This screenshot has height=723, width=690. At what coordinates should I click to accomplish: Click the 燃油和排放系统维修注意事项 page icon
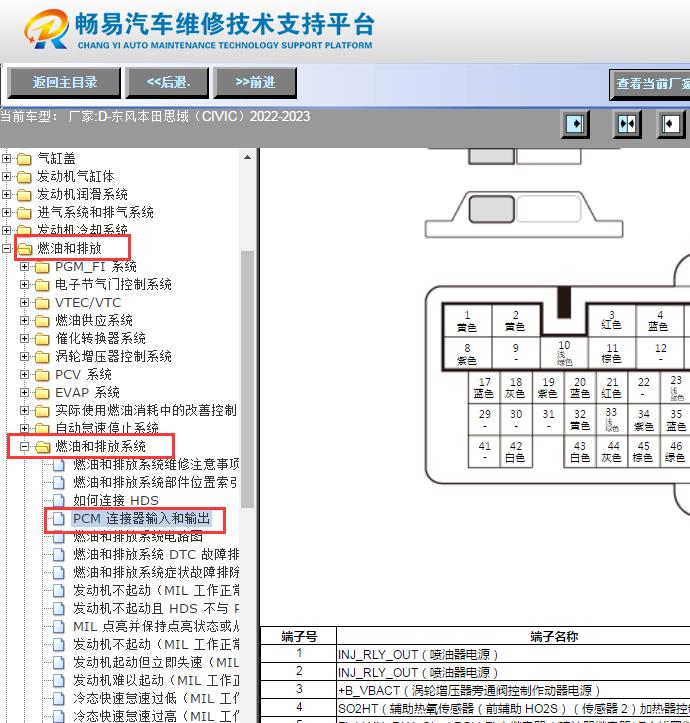tap(59, 465)
